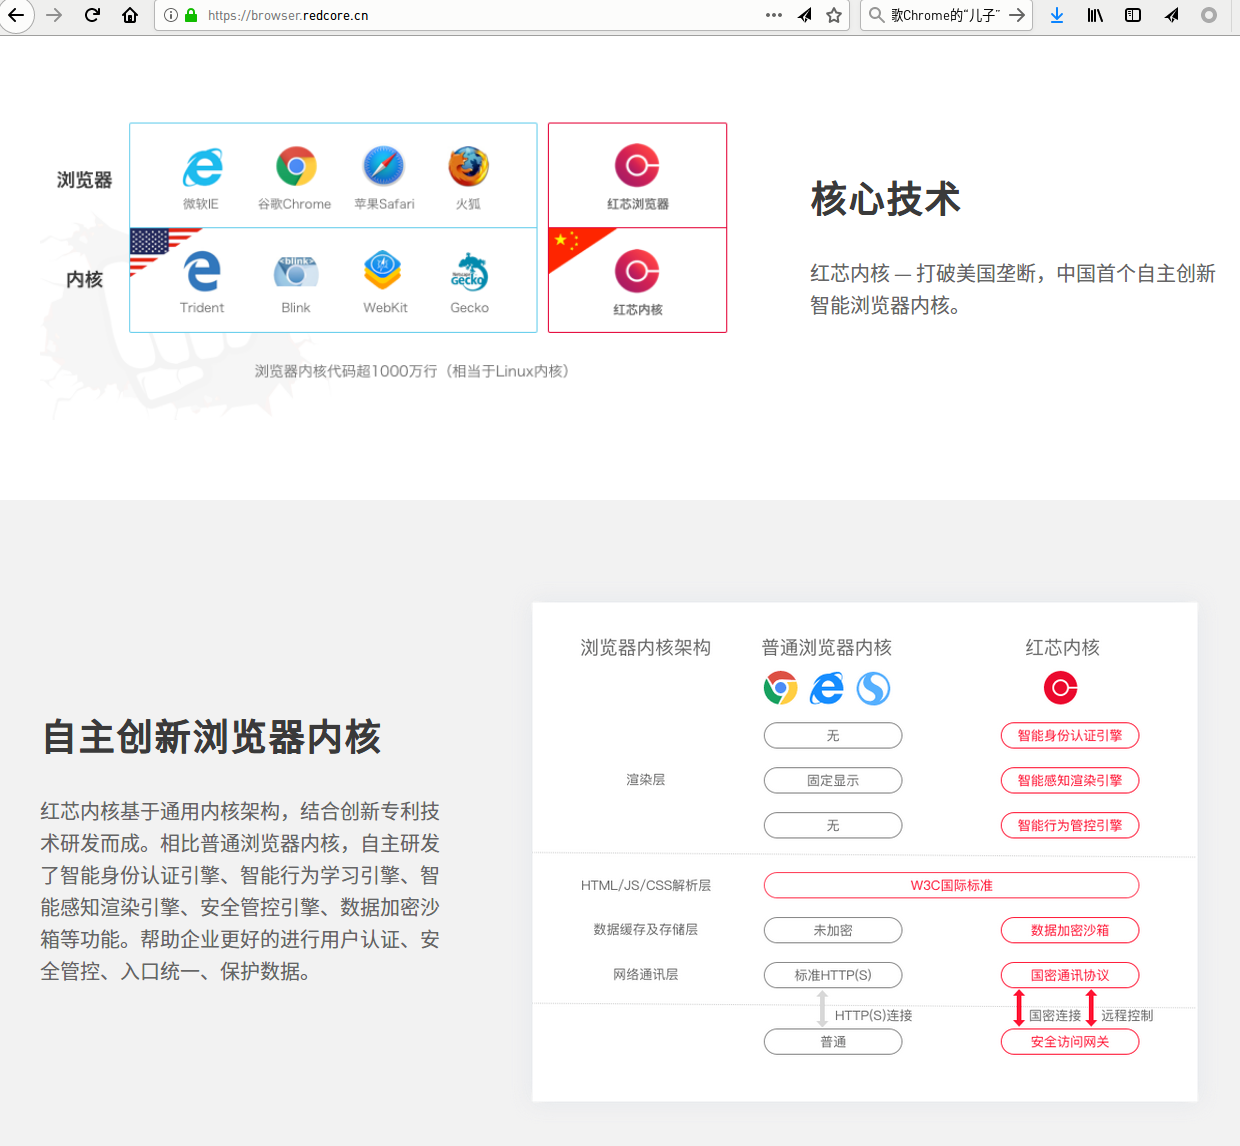Click the 红芯浏览器 red logo

coord(637,166)
